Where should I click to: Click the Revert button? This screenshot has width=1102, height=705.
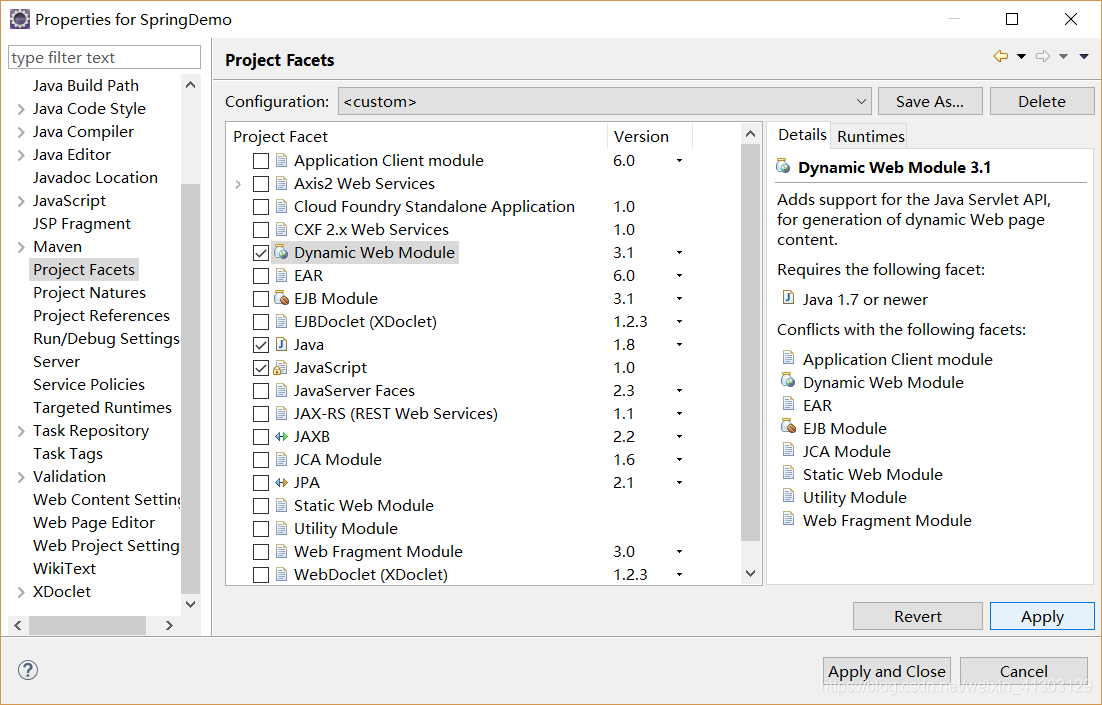pos(917,616)
